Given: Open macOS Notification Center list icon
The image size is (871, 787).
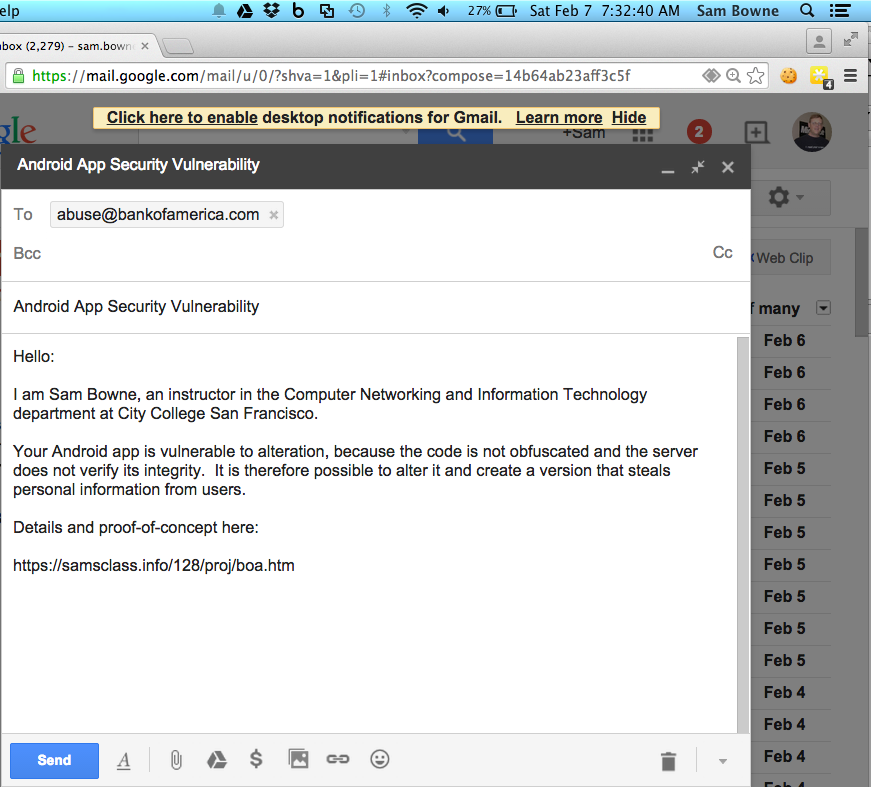Looking at the screenshot, I should [x=840, y=11].
